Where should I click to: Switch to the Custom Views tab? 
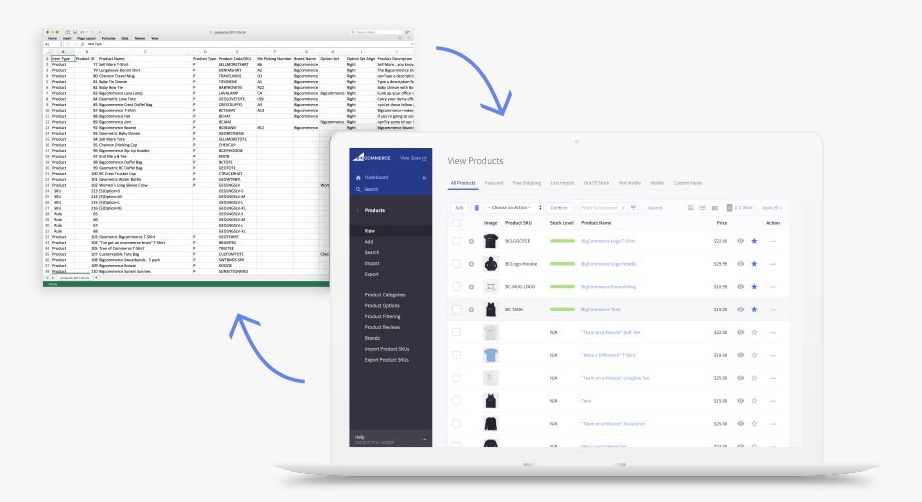tap(687, 183)
